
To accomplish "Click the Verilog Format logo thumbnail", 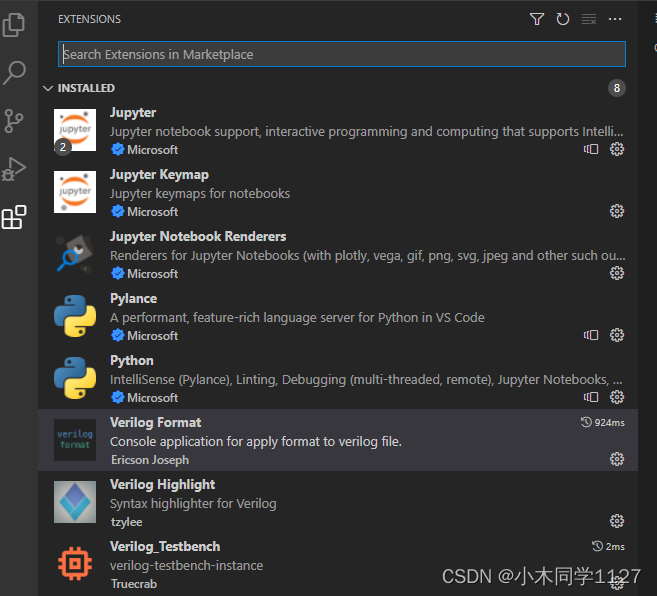I will (x=75, y=440).
